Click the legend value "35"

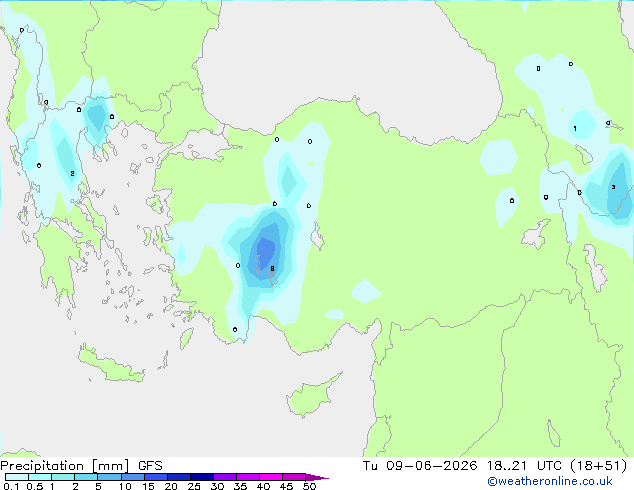[x=240, y=486]
